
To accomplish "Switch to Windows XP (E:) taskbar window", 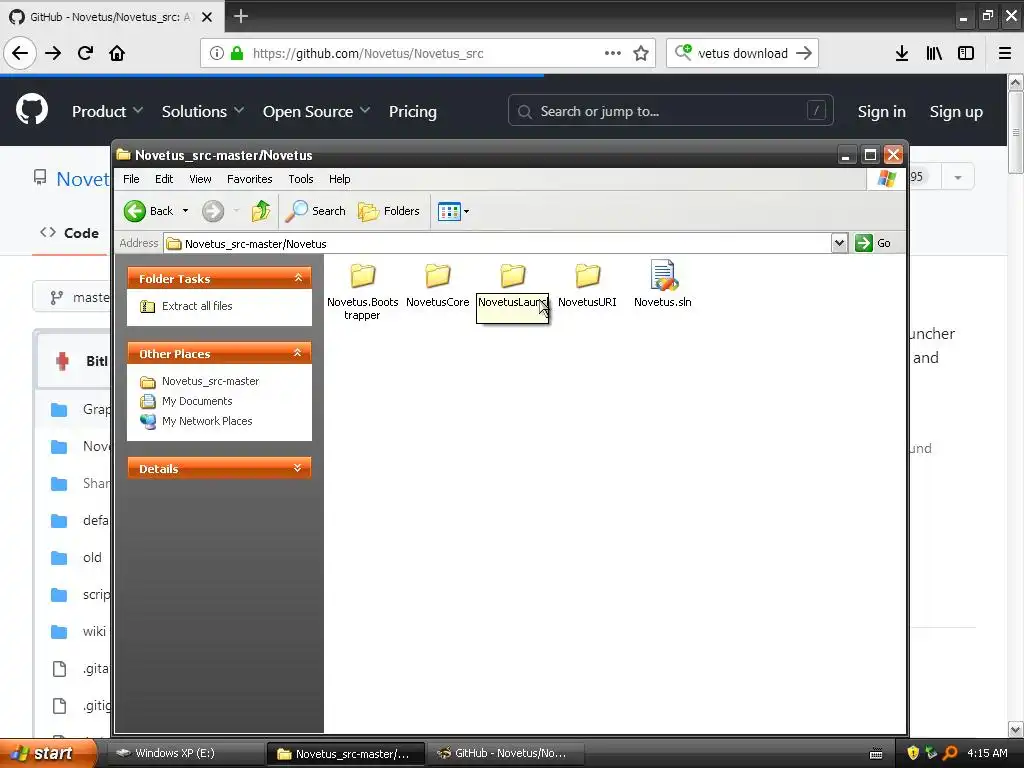I will click(x=185, y=753).
